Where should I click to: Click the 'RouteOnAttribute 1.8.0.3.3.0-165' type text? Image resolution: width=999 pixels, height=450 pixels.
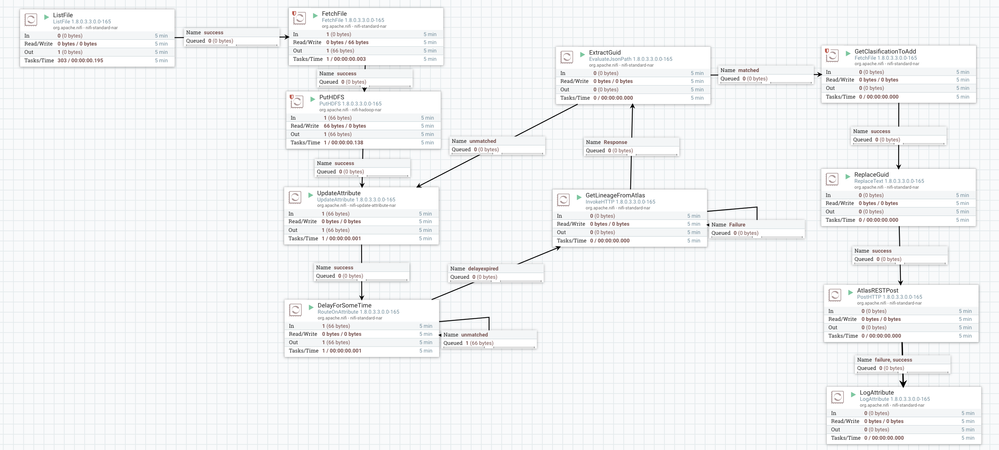[358, 312]
